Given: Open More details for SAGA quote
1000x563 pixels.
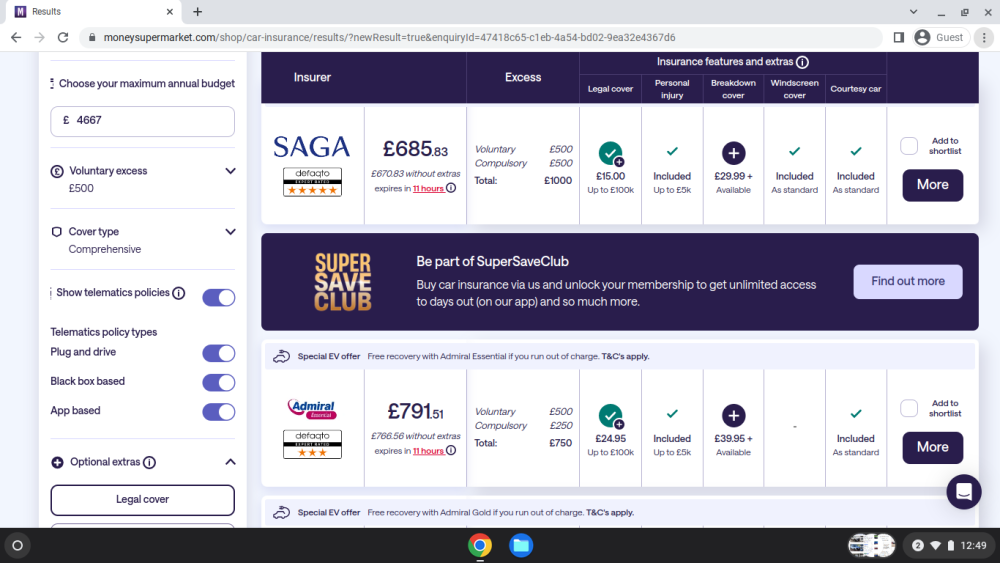Looking at the screenshot, I should (932, 185).
